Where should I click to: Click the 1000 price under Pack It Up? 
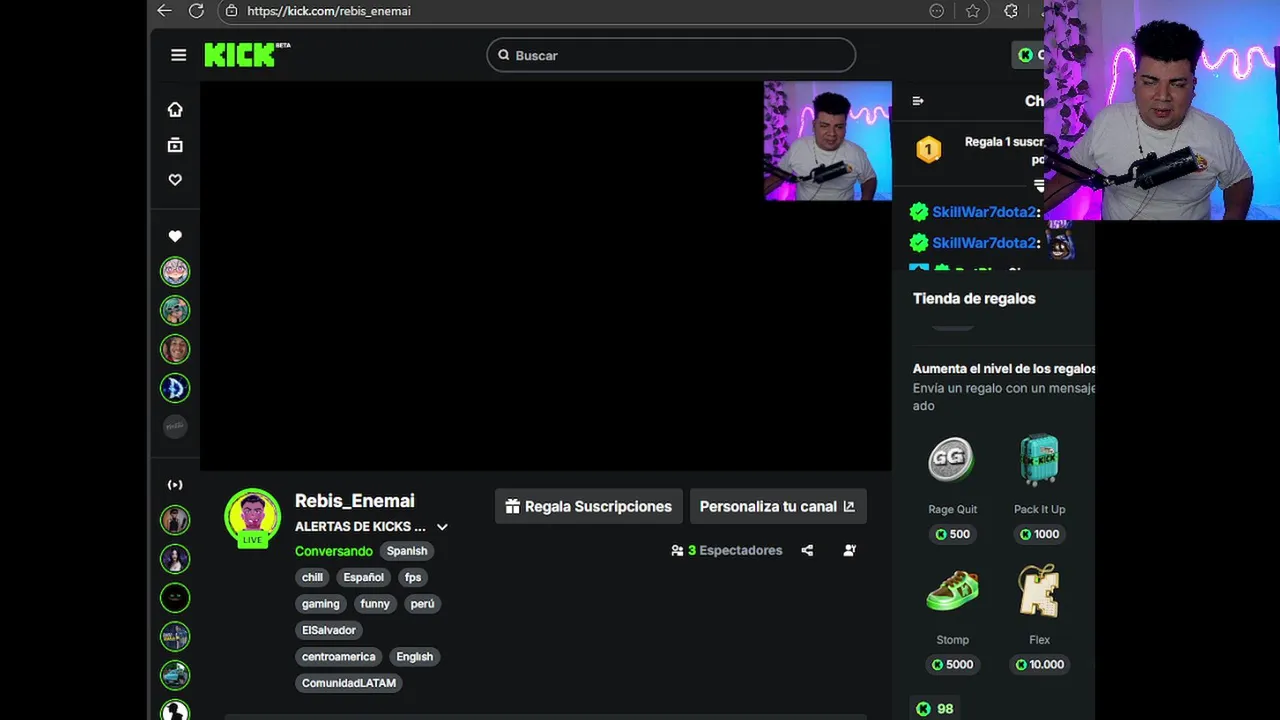(x=1039, y=534)
